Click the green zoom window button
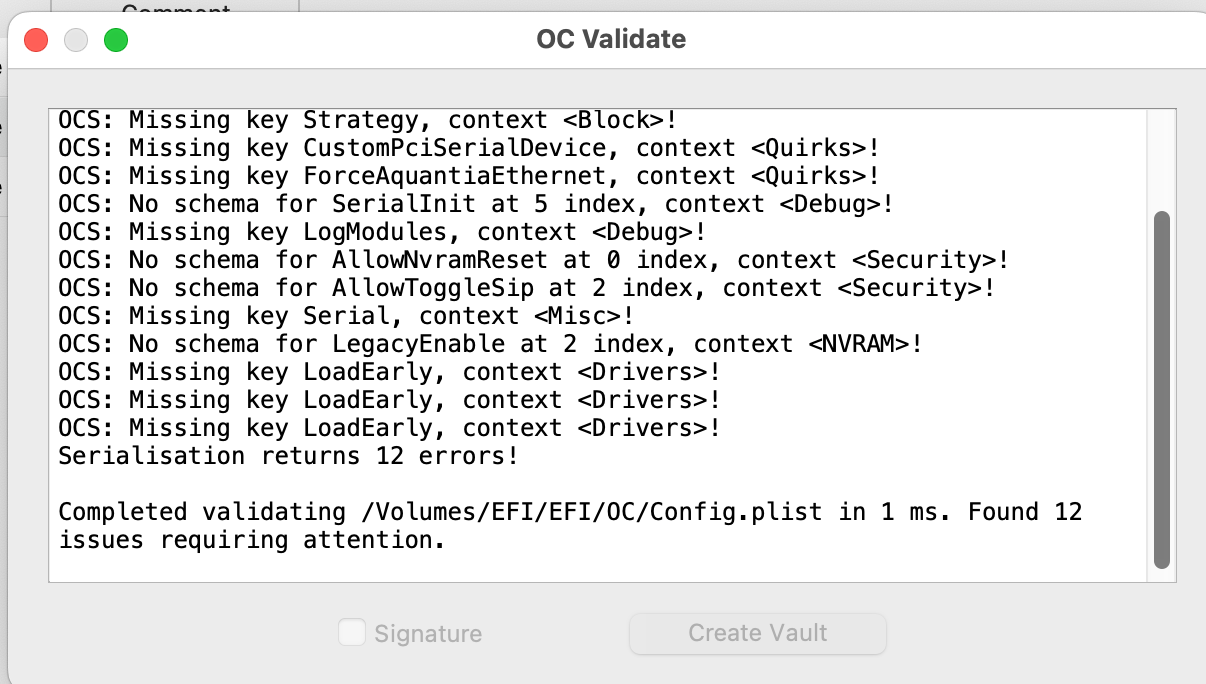The width and height of the screenshot is (1206, 684). coord(116,40)
